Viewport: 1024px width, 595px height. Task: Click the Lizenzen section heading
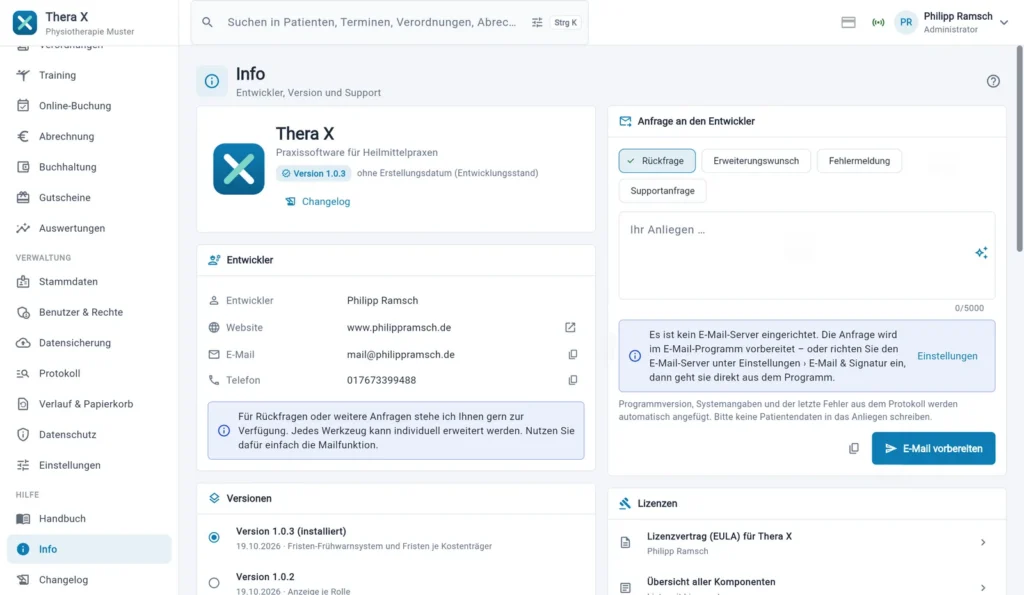click(657, 504)
